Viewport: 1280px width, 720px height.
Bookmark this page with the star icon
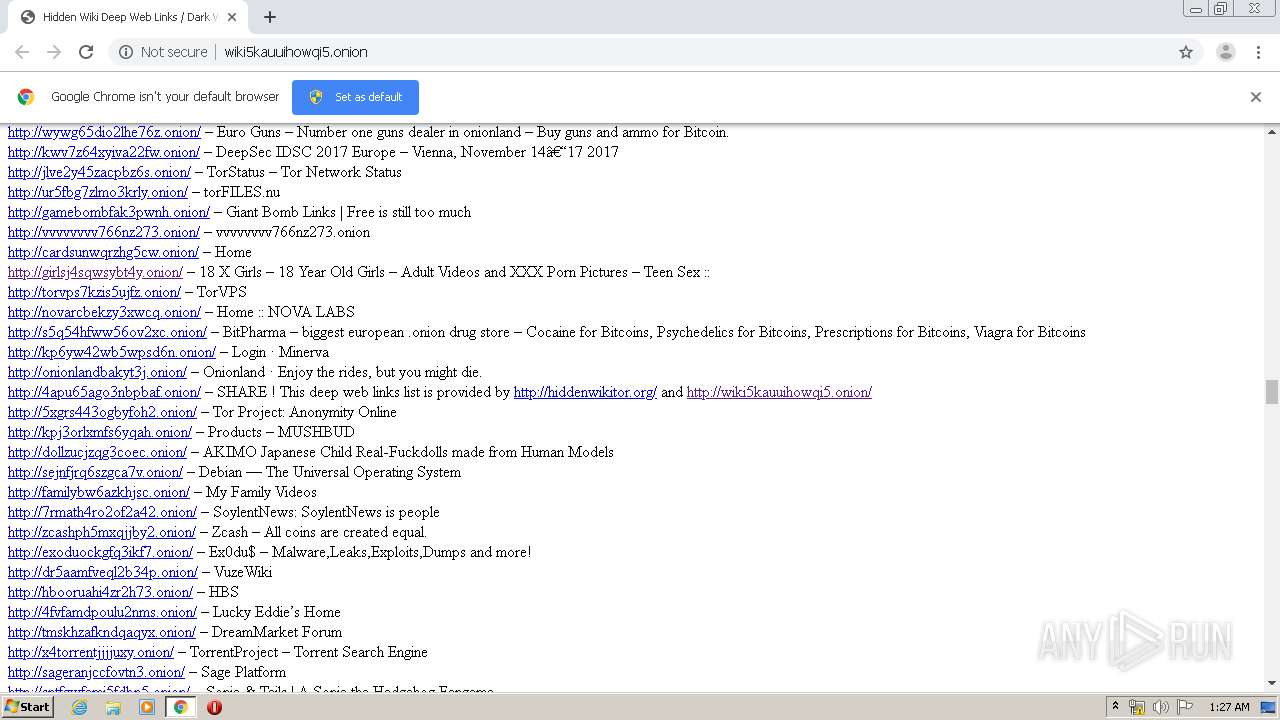click(1186, 52)
